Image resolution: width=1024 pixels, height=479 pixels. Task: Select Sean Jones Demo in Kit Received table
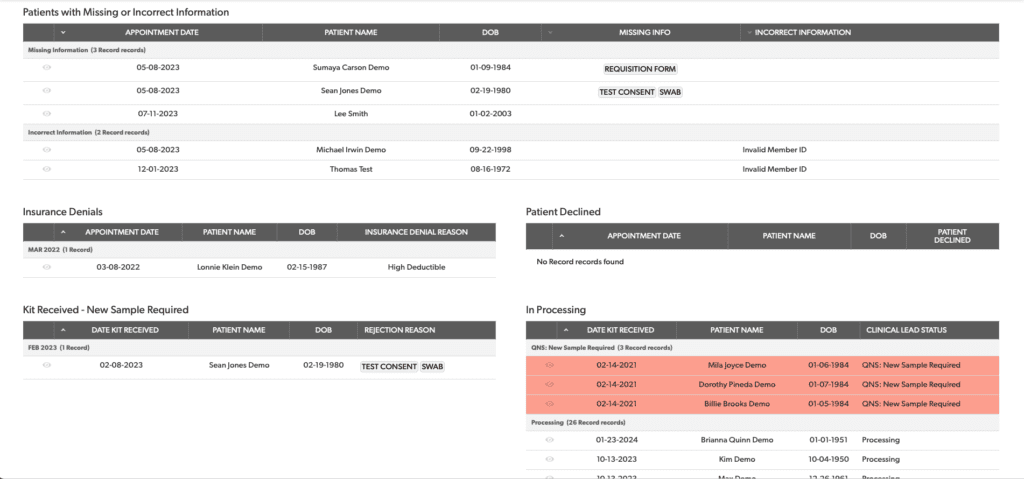click(x=239, y=365)
